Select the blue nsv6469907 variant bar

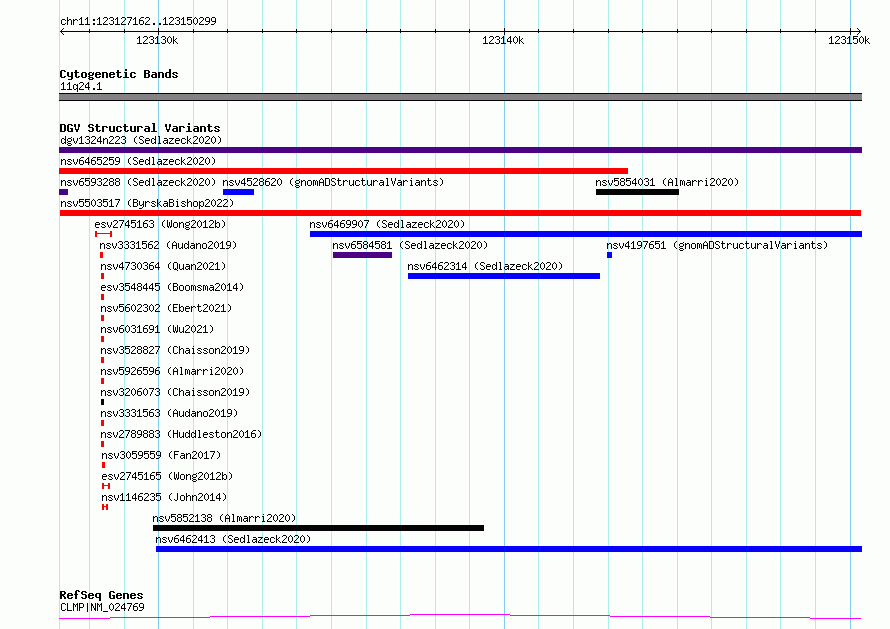(586, 234)
